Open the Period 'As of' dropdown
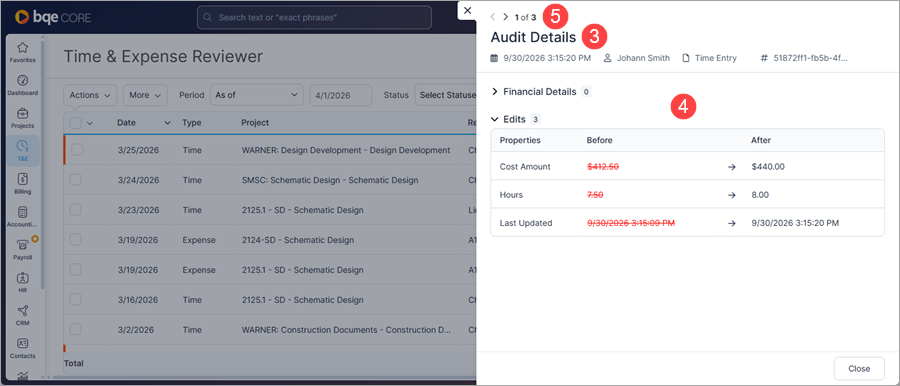This screenshot has height=386, width=900. click(x=257, y=95)
